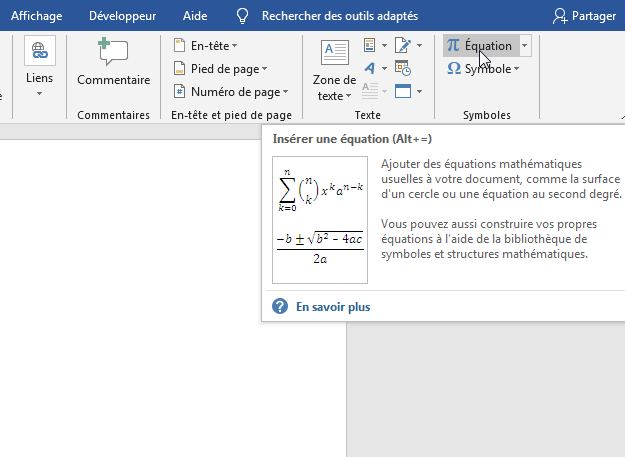Open the Développeur tab
This screenshot has width=625, height=457.
(122, 16)
